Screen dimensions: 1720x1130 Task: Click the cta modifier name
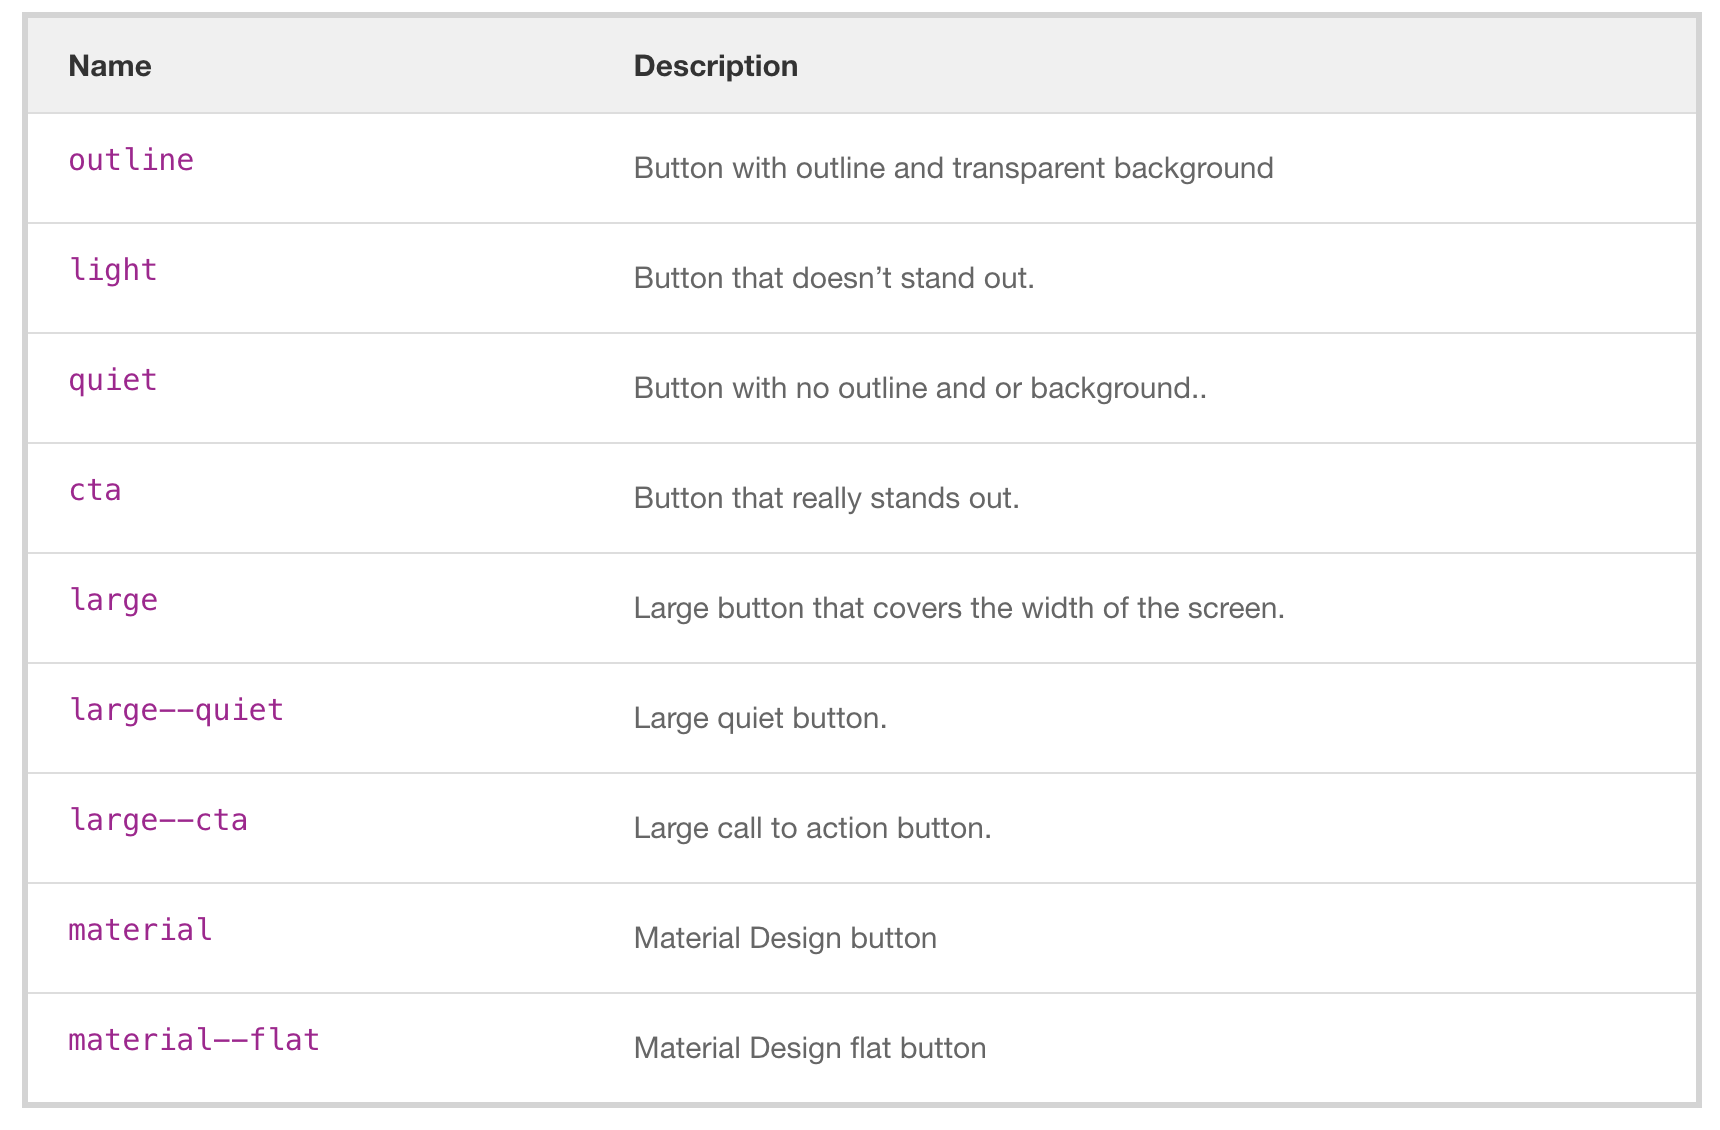click(95, 490)
